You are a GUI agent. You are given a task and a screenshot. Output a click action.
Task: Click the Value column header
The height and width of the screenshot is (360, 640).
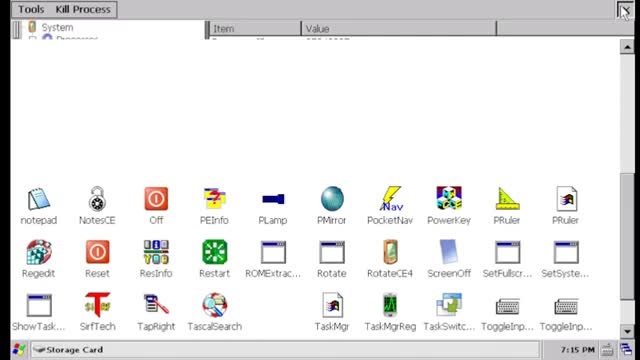pos(399,29)
